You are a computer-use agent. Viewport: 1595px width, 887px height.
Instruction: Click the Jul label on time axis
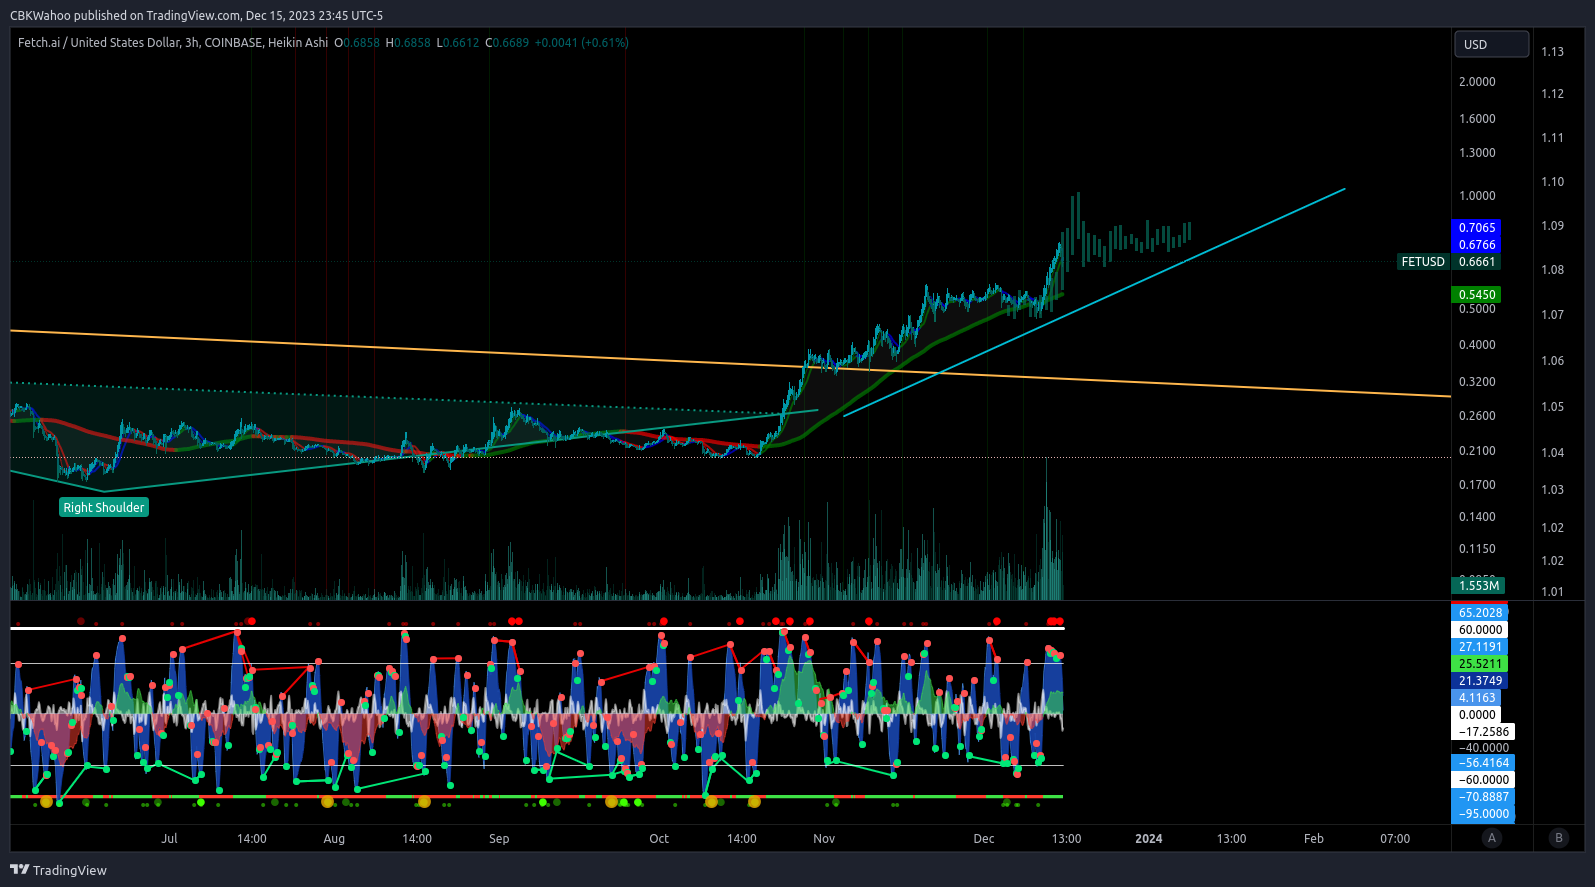coord(169,839)
